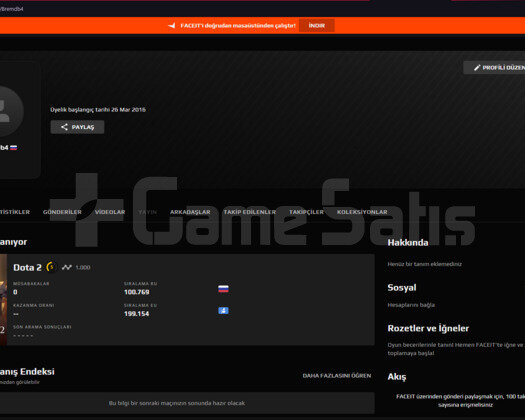Image resolution: width=525 pixels, height=420 pixels.
Task: Click the EU region flag icon
Action: click(x=223, y=310)
